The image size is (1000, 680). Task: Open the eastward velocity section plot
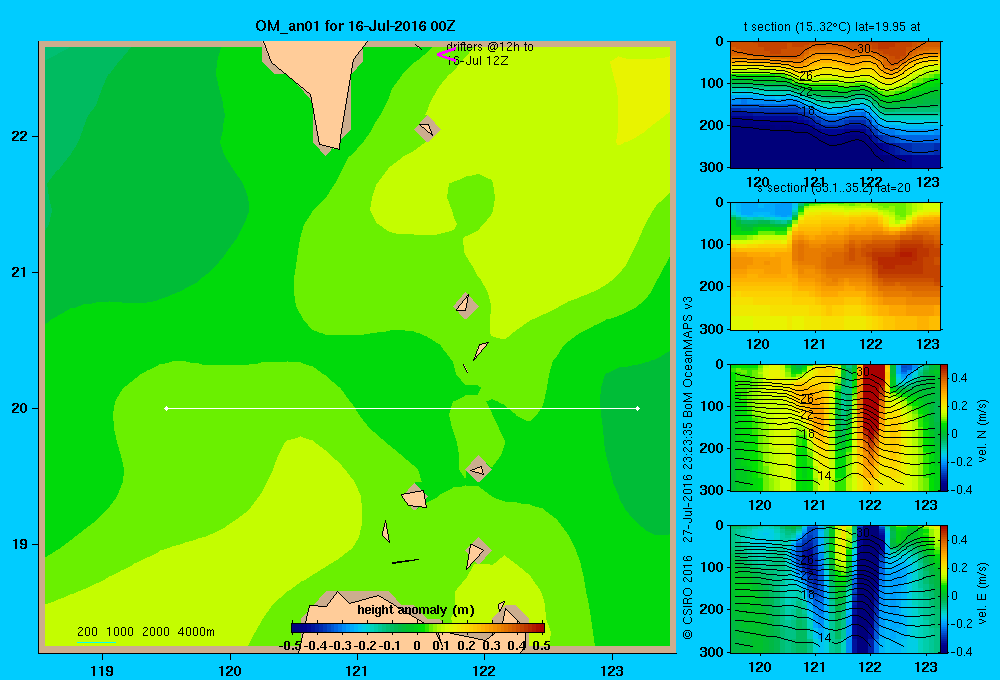pos(835,589)
